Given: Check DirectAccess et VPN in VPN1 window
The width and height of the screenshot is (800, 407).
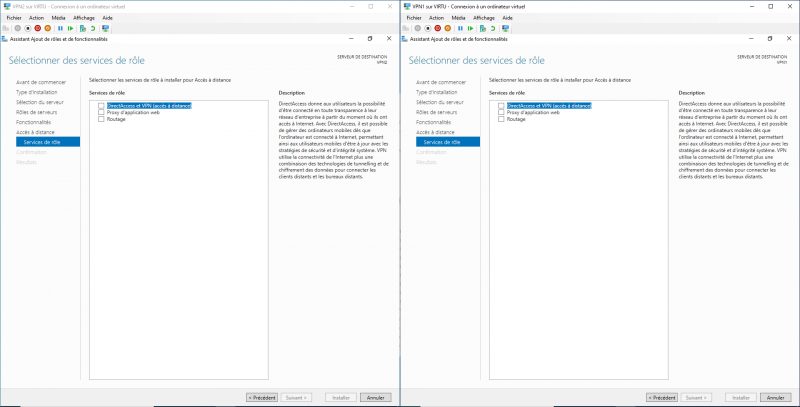Looking at the screenshot, I should [x=501, y=106].
